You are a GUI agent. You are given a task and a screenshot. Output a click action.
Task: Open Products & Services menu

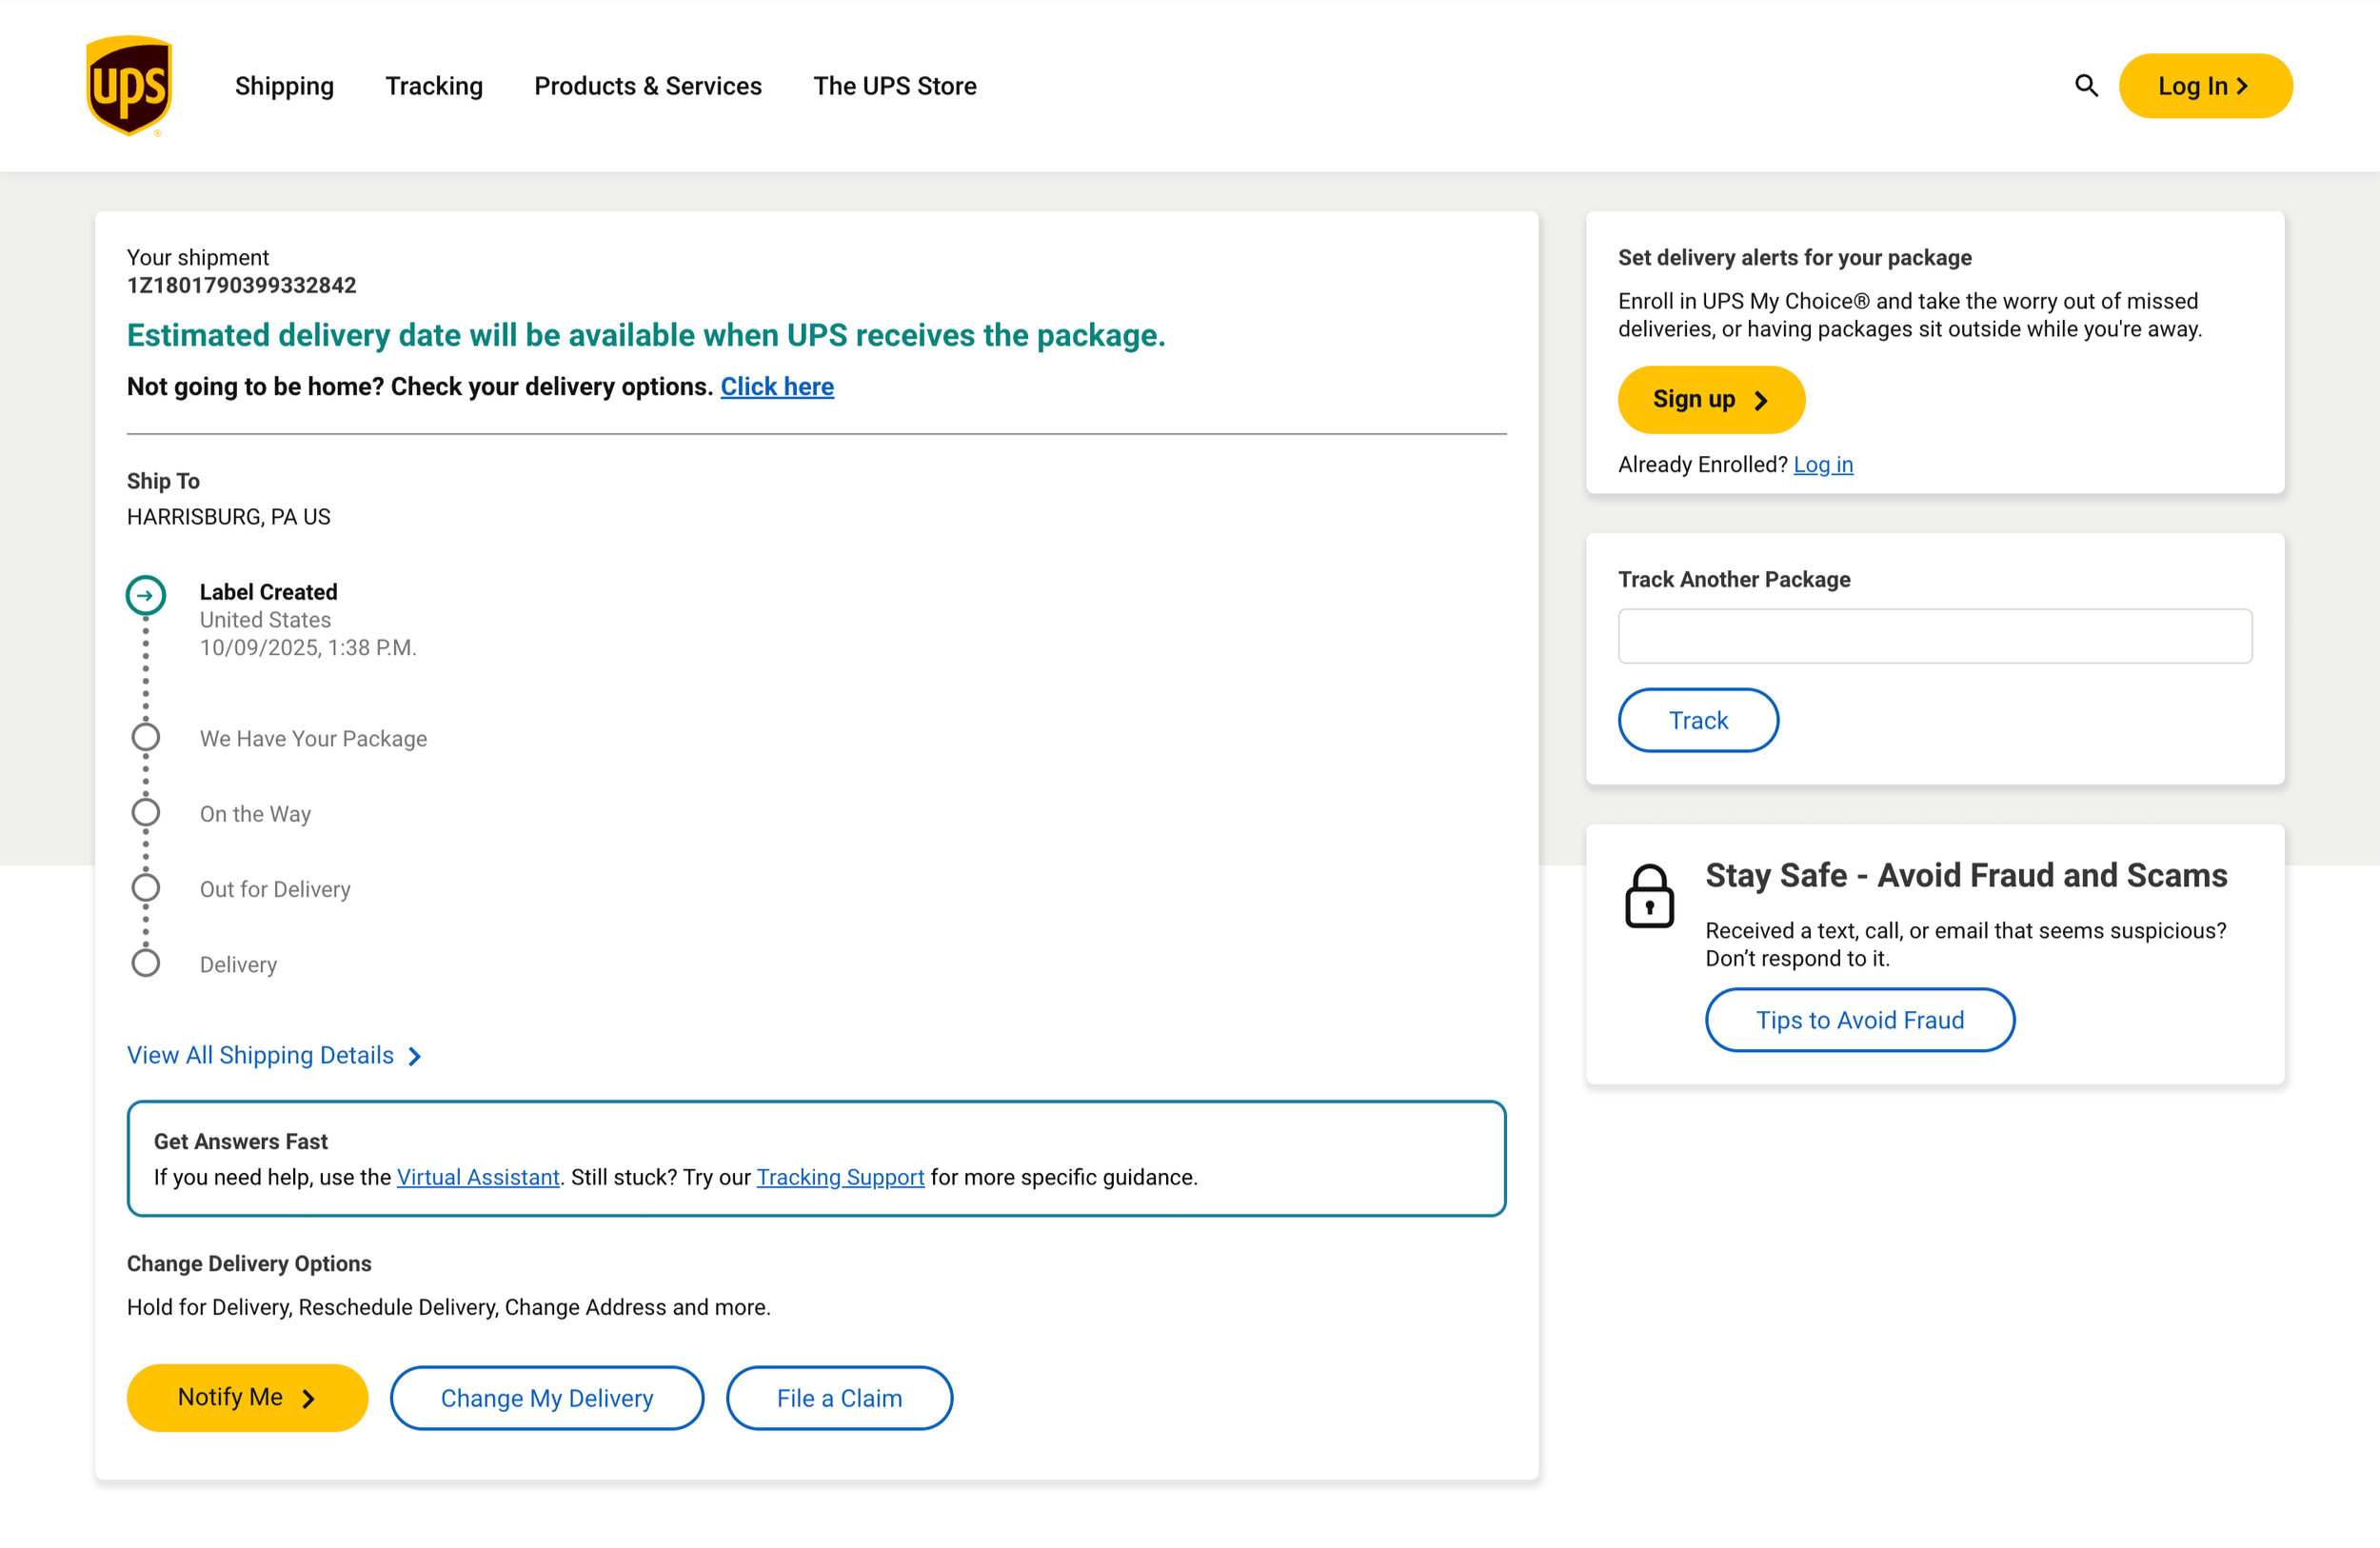648,86
